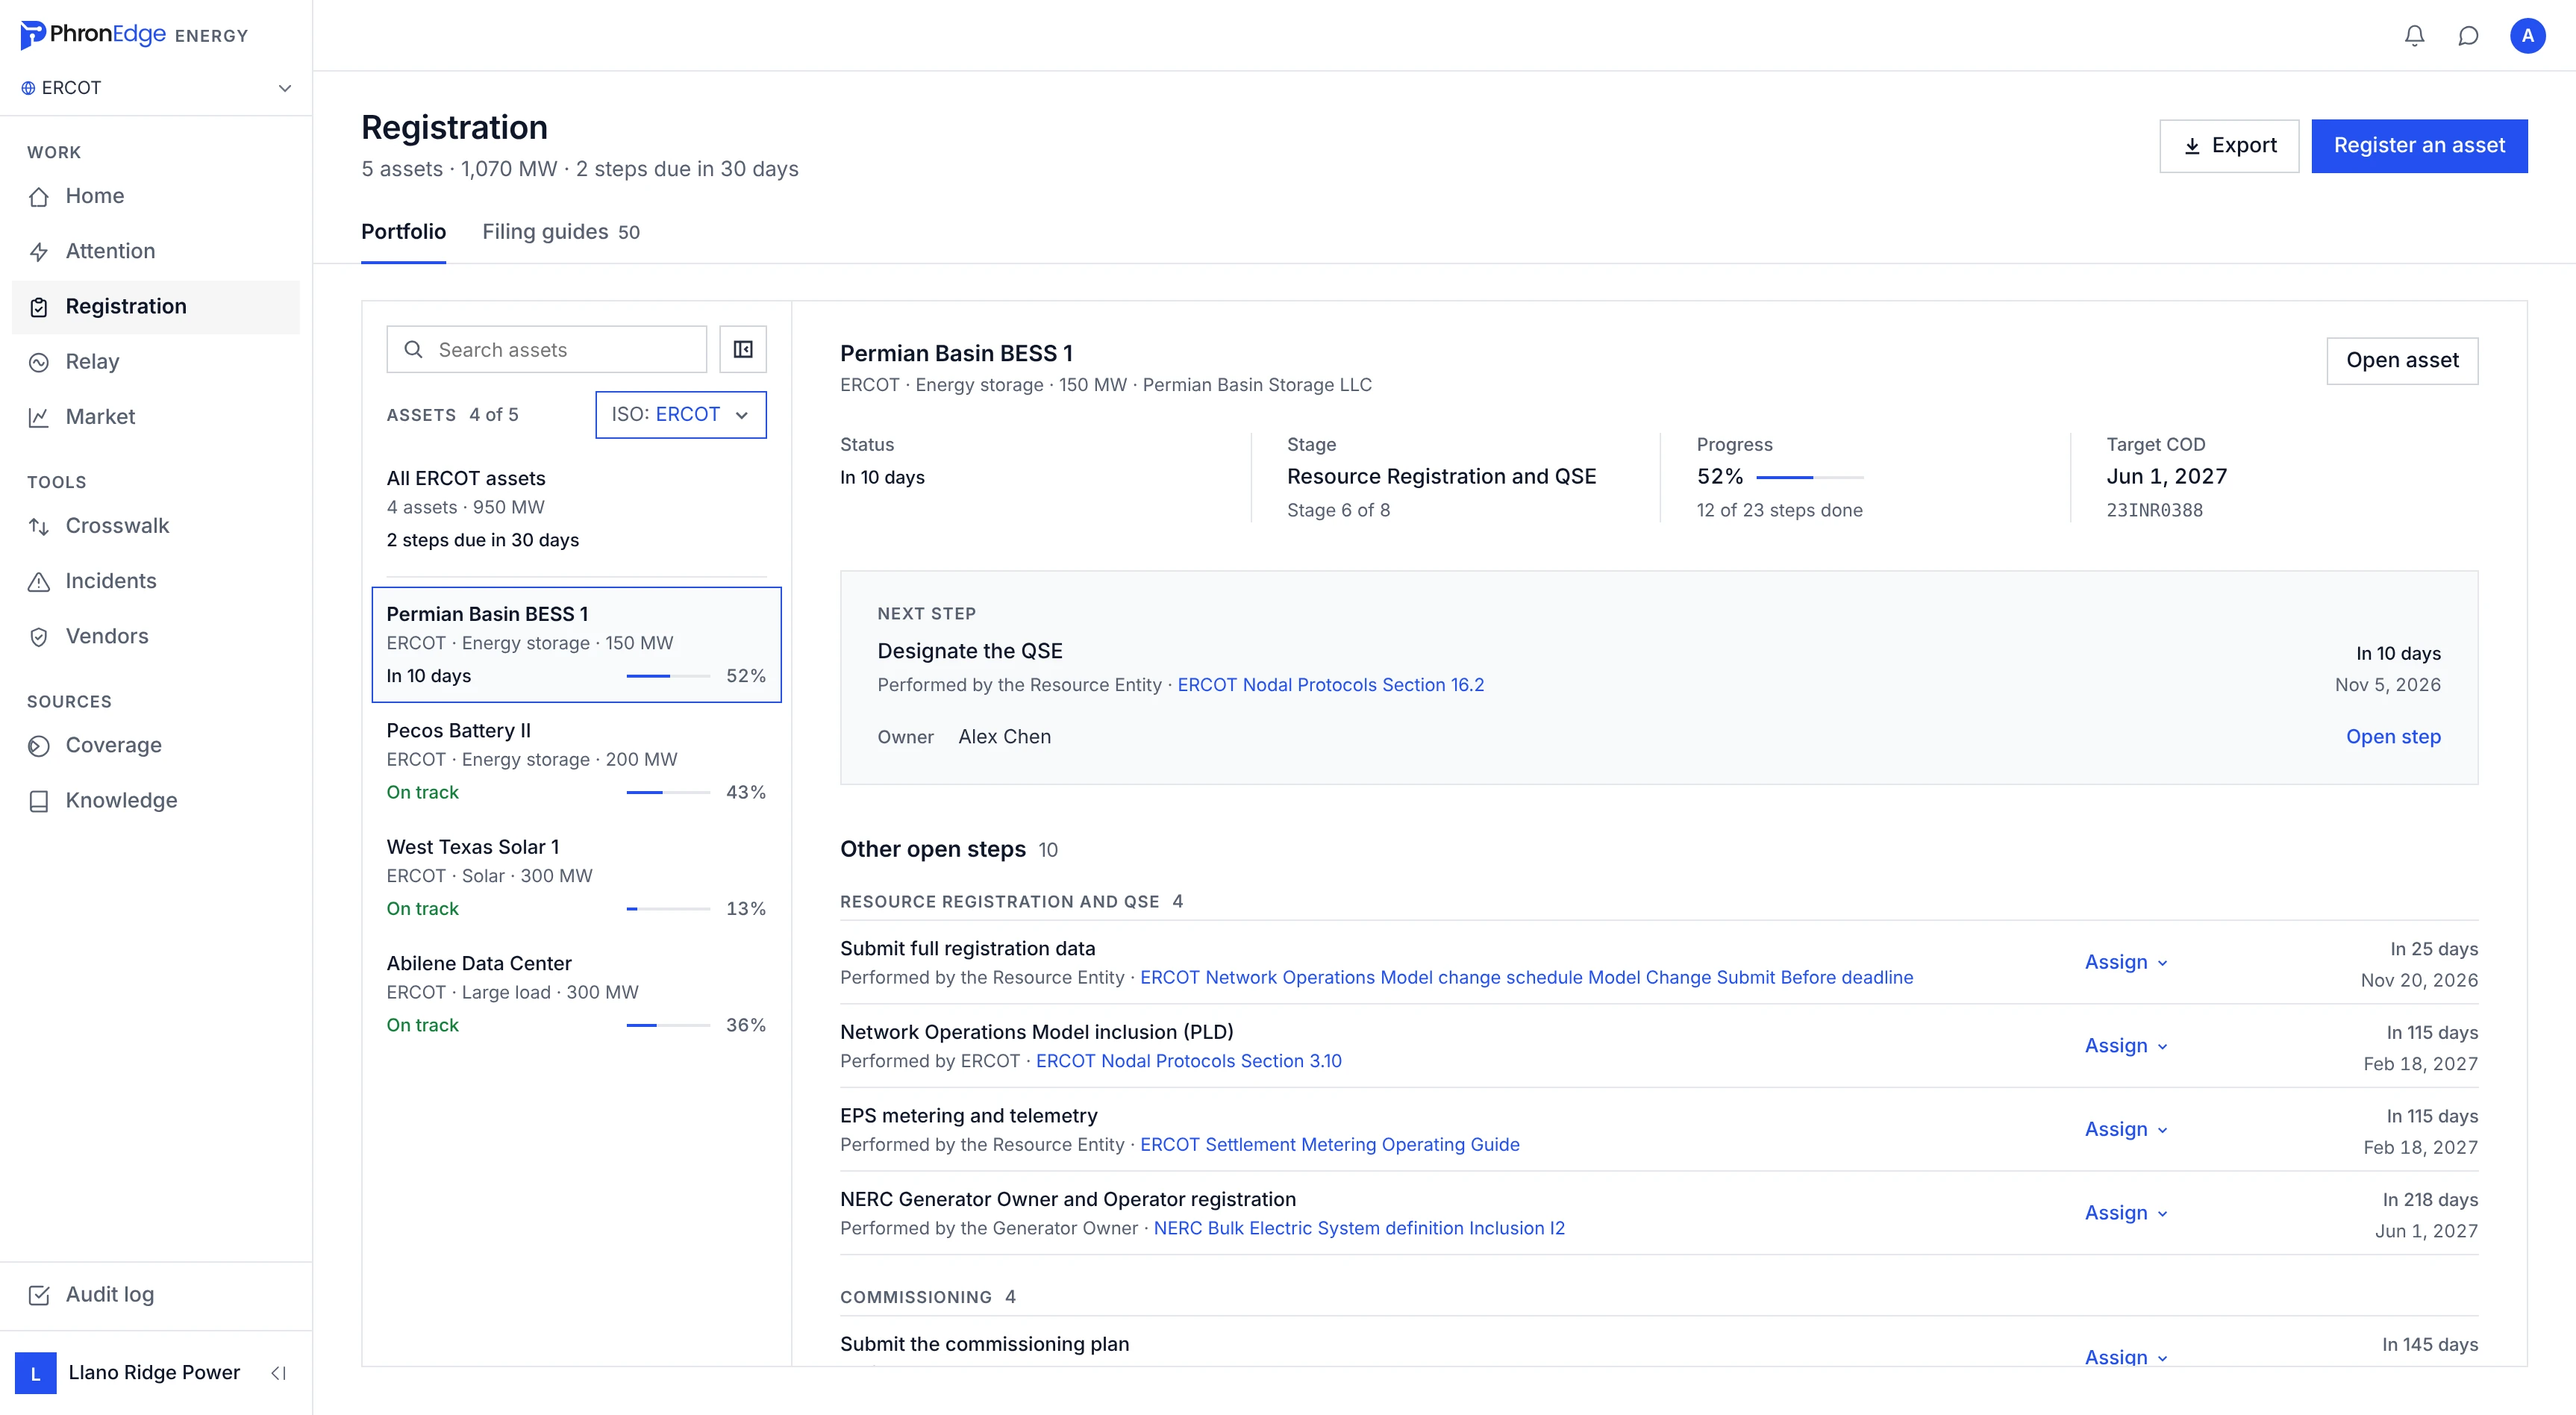Open the chat messages icon
This screenshot has height=1415, width=2576.
tap(2468, 36)
